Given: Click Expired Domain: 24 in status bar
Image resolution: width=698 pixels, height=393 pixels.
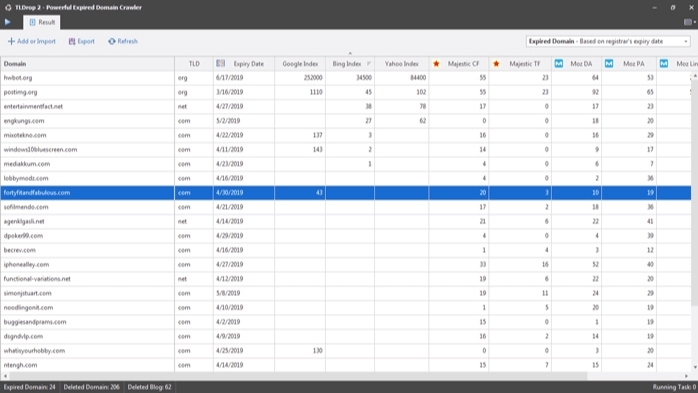Looking at the screenshot, I should point(29,387).
